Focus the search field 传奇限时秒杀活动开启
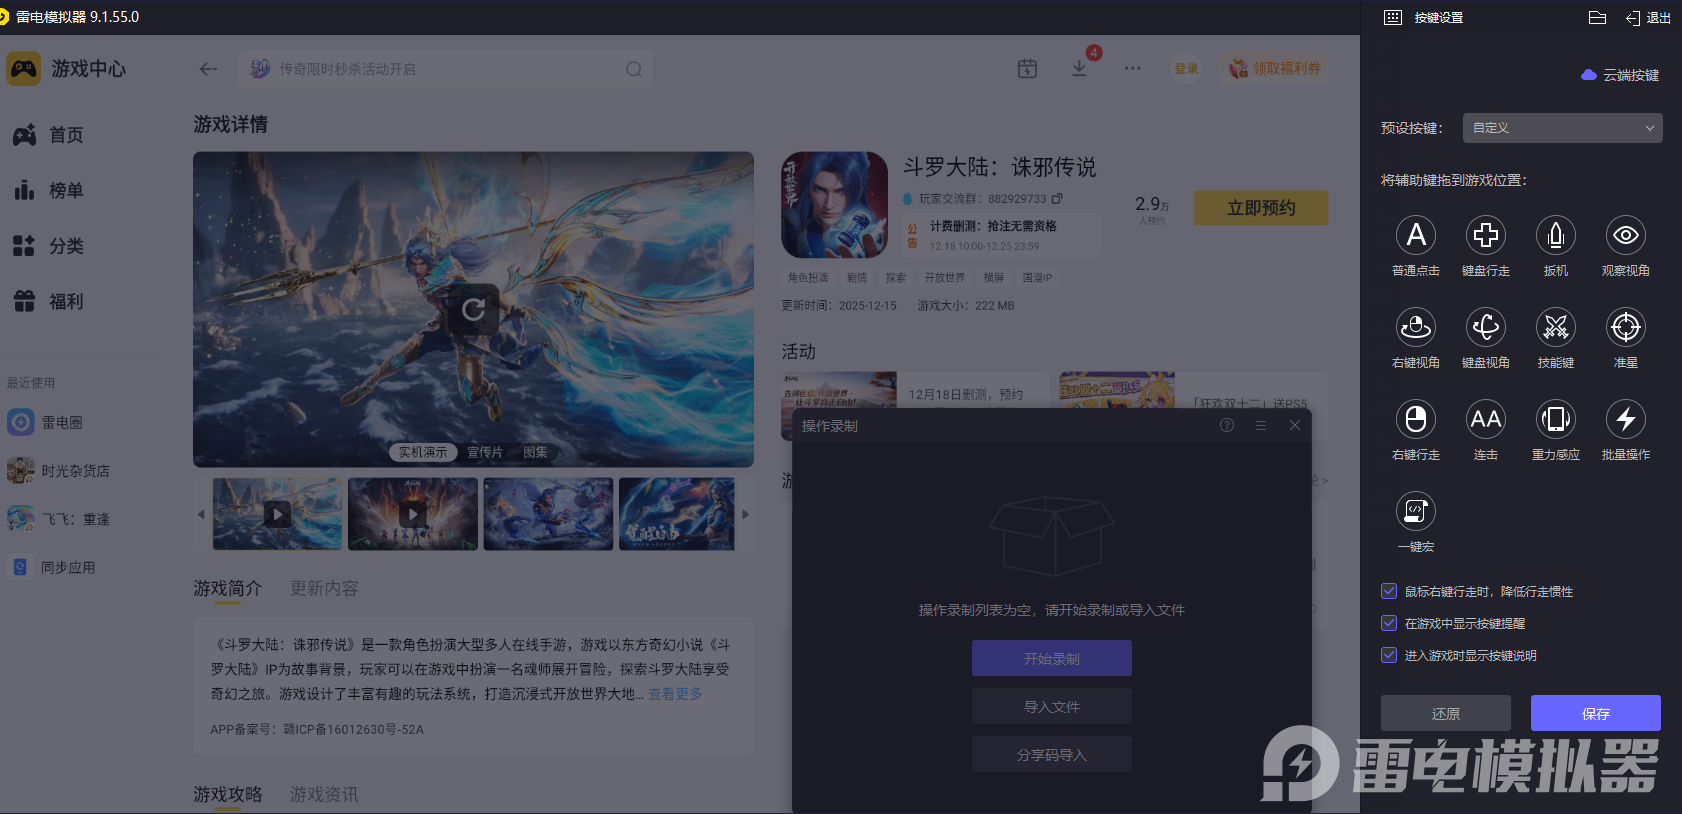This screenshot has height=814, width=1682. click(x=445, y=69)
